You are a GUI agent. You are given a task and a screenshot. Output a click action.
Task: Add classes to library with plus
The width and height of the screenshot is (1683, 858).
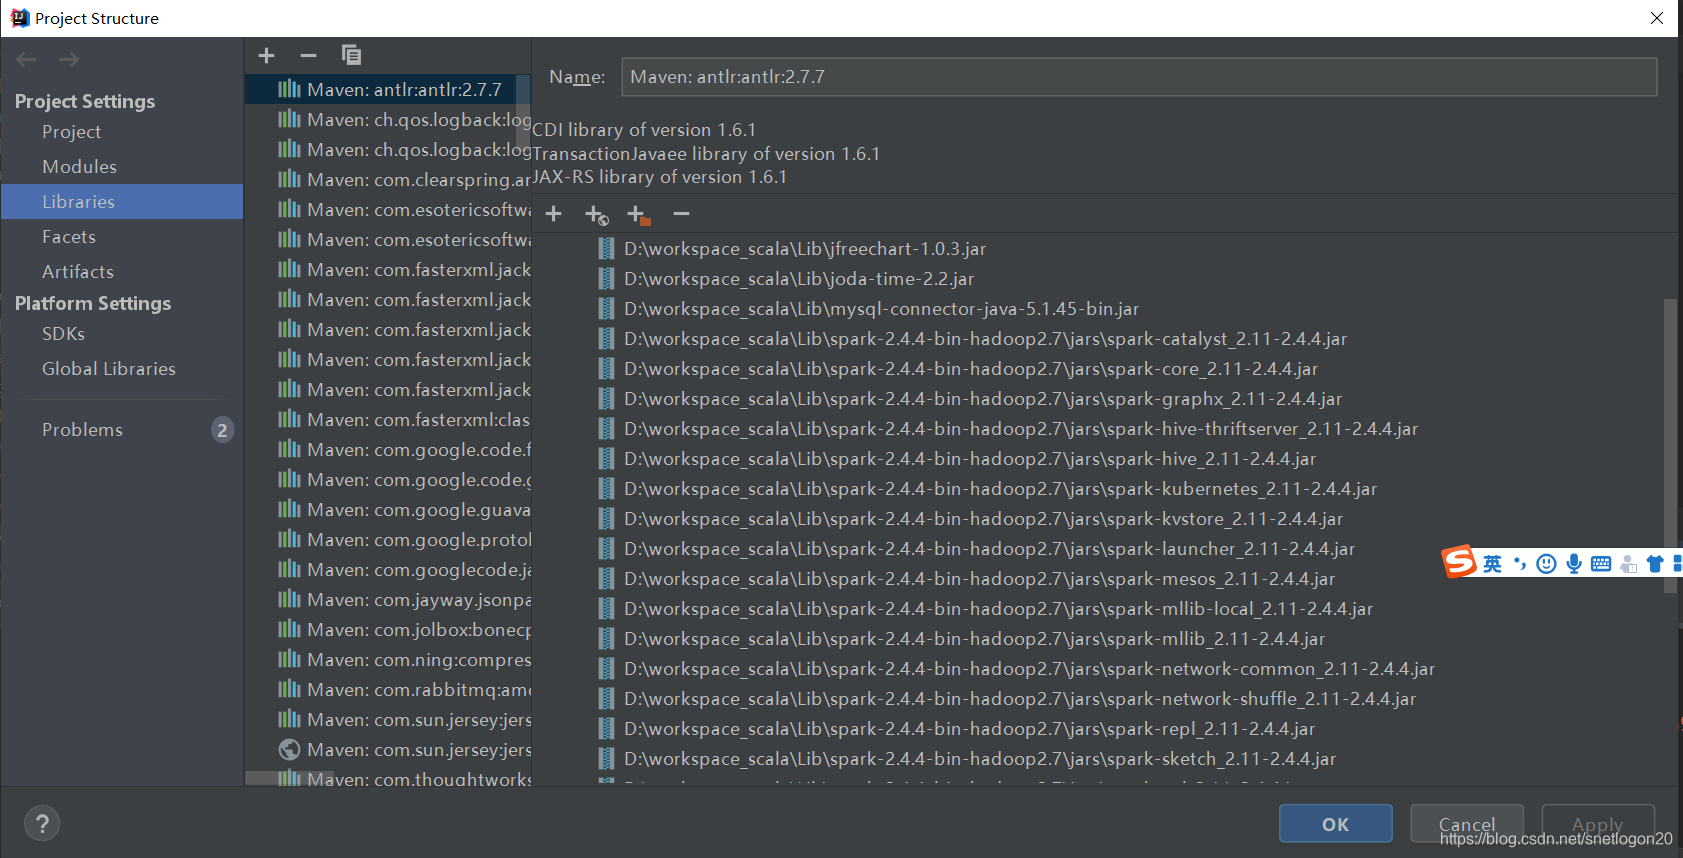click(x=553, y=214)
